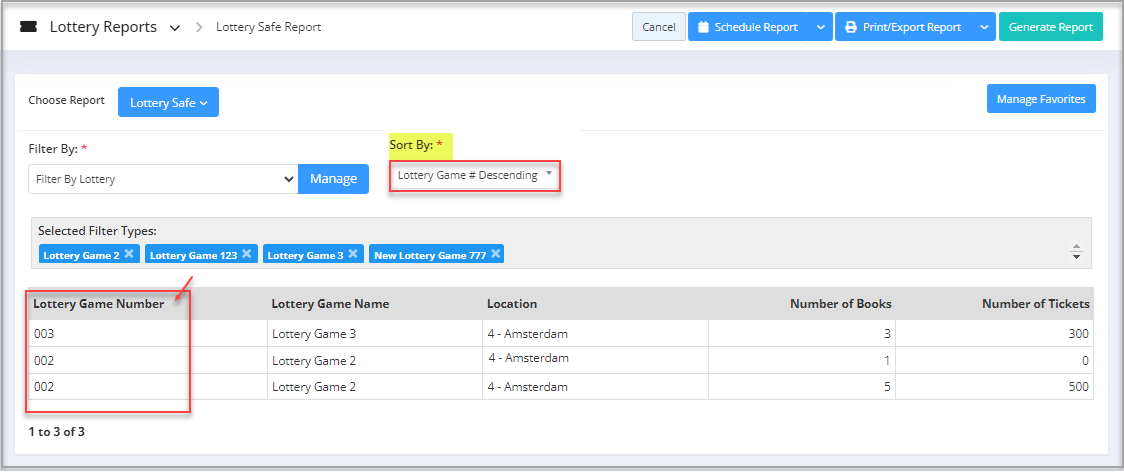Screen dimensions: 1124x474
Task: Expand the Lottery Reports chevron menu
Action: click(175, 28)
